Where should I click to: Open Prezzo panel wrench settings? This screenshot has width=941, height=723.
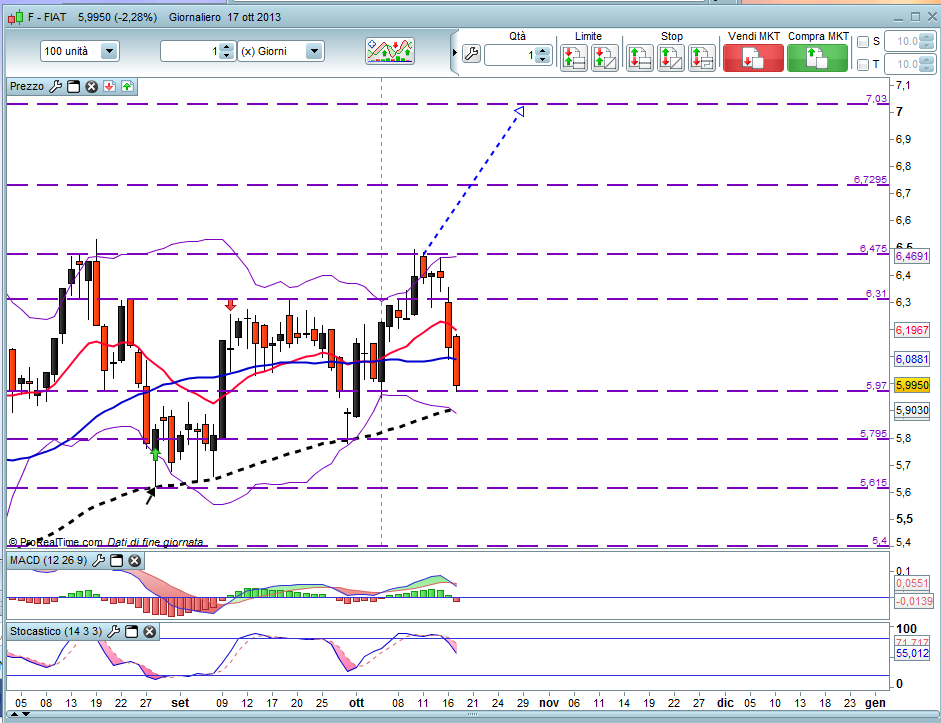pyautogui.click(x=55, y=86)
